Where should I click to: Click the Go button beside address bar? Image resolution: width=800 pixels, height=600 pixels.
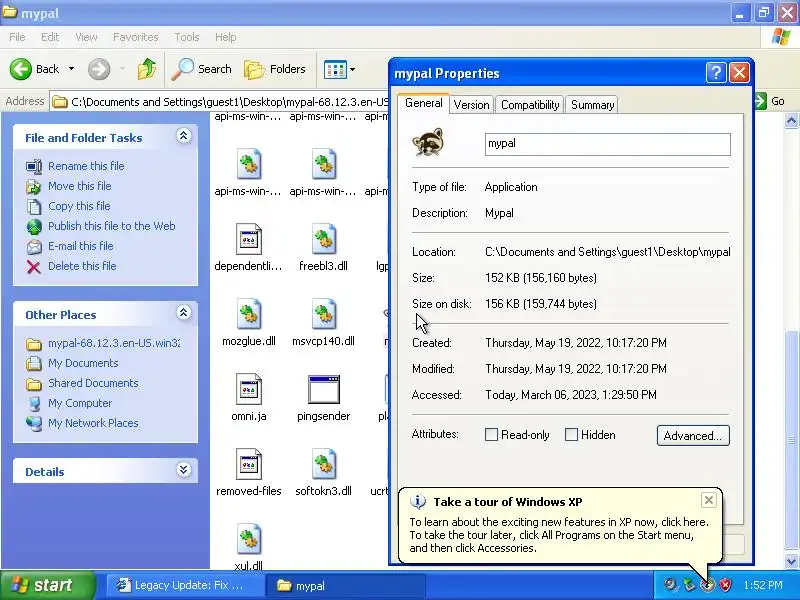pyautogui.click(x=770, y=101)
